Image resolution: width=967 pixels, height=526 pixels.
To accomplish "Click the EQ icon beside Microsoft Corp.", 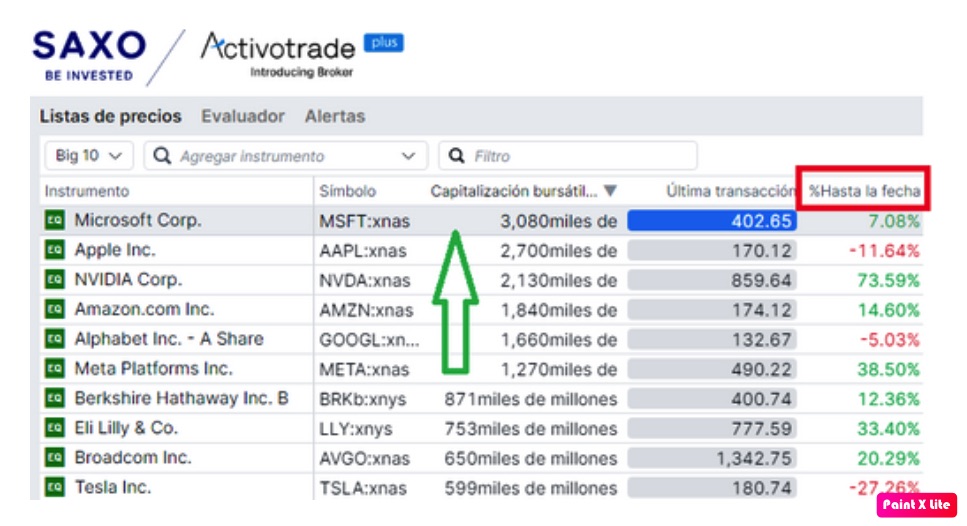I will (x=54, y=221).
